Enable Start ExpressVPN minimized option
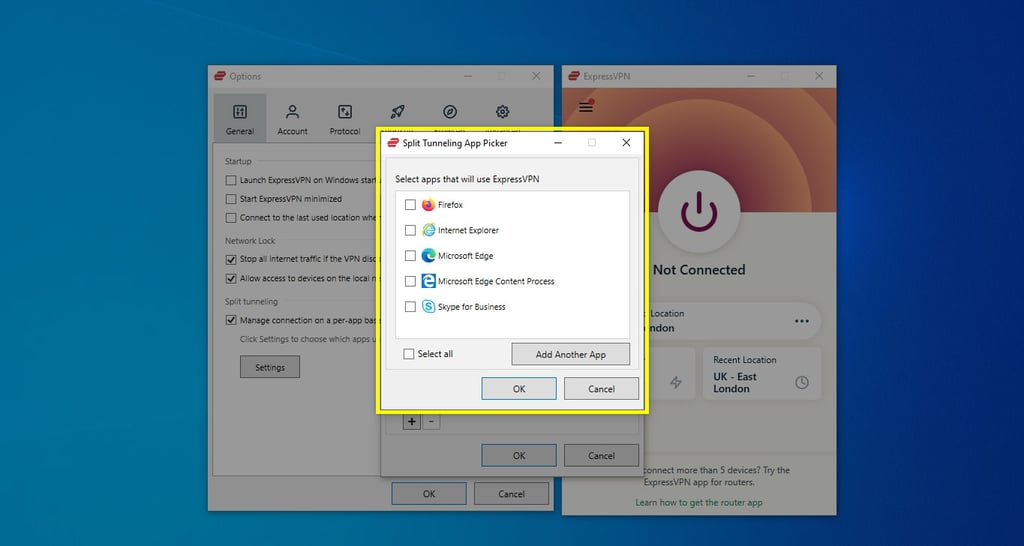This screenshot has width=1024, height=546. point(231,199)
